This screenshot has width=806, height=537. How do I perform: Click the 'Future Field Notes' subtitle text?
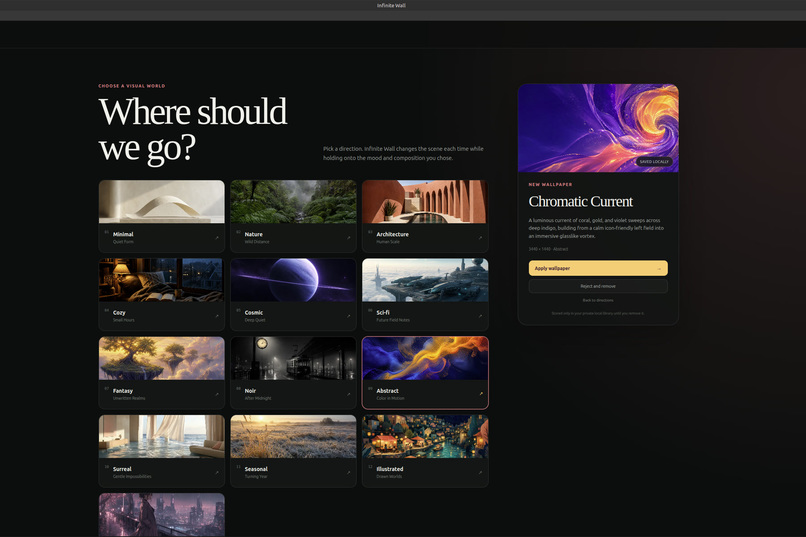pos(393,320)
